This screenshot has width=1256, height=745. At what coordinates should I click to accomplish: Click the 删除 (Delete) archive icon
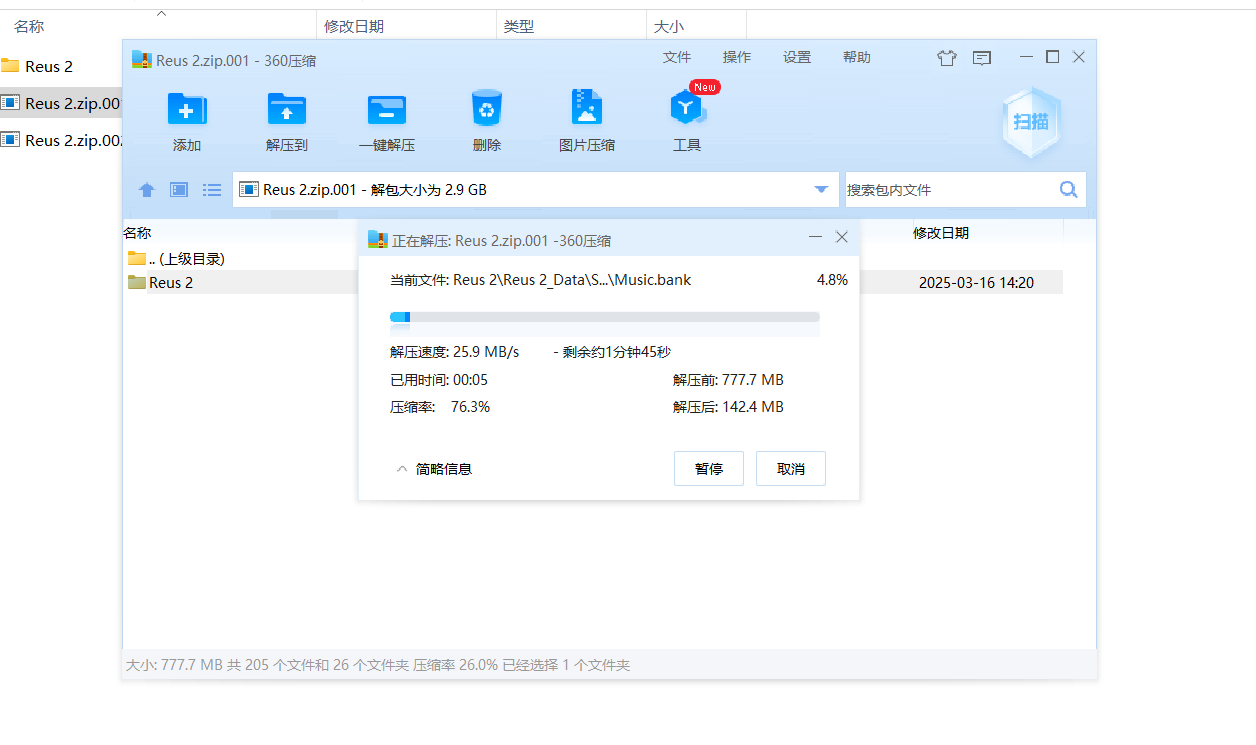[x=487, y=118]
